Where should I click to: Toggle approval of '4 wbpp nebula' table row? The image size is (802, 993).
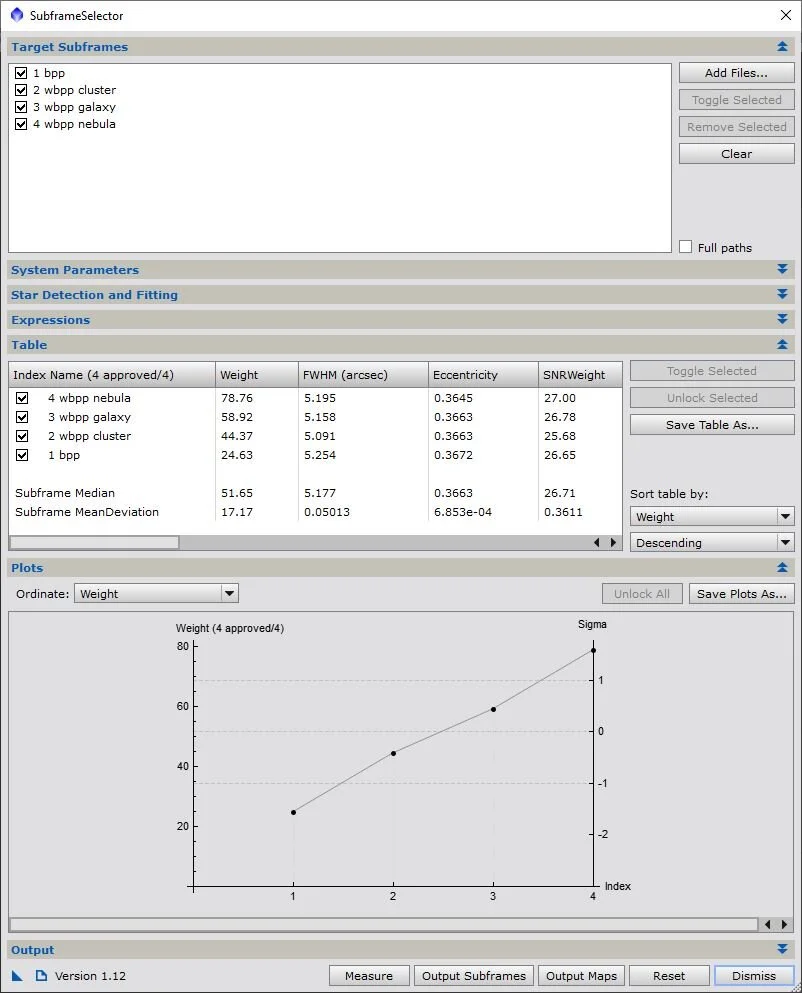tap(22, 398)
